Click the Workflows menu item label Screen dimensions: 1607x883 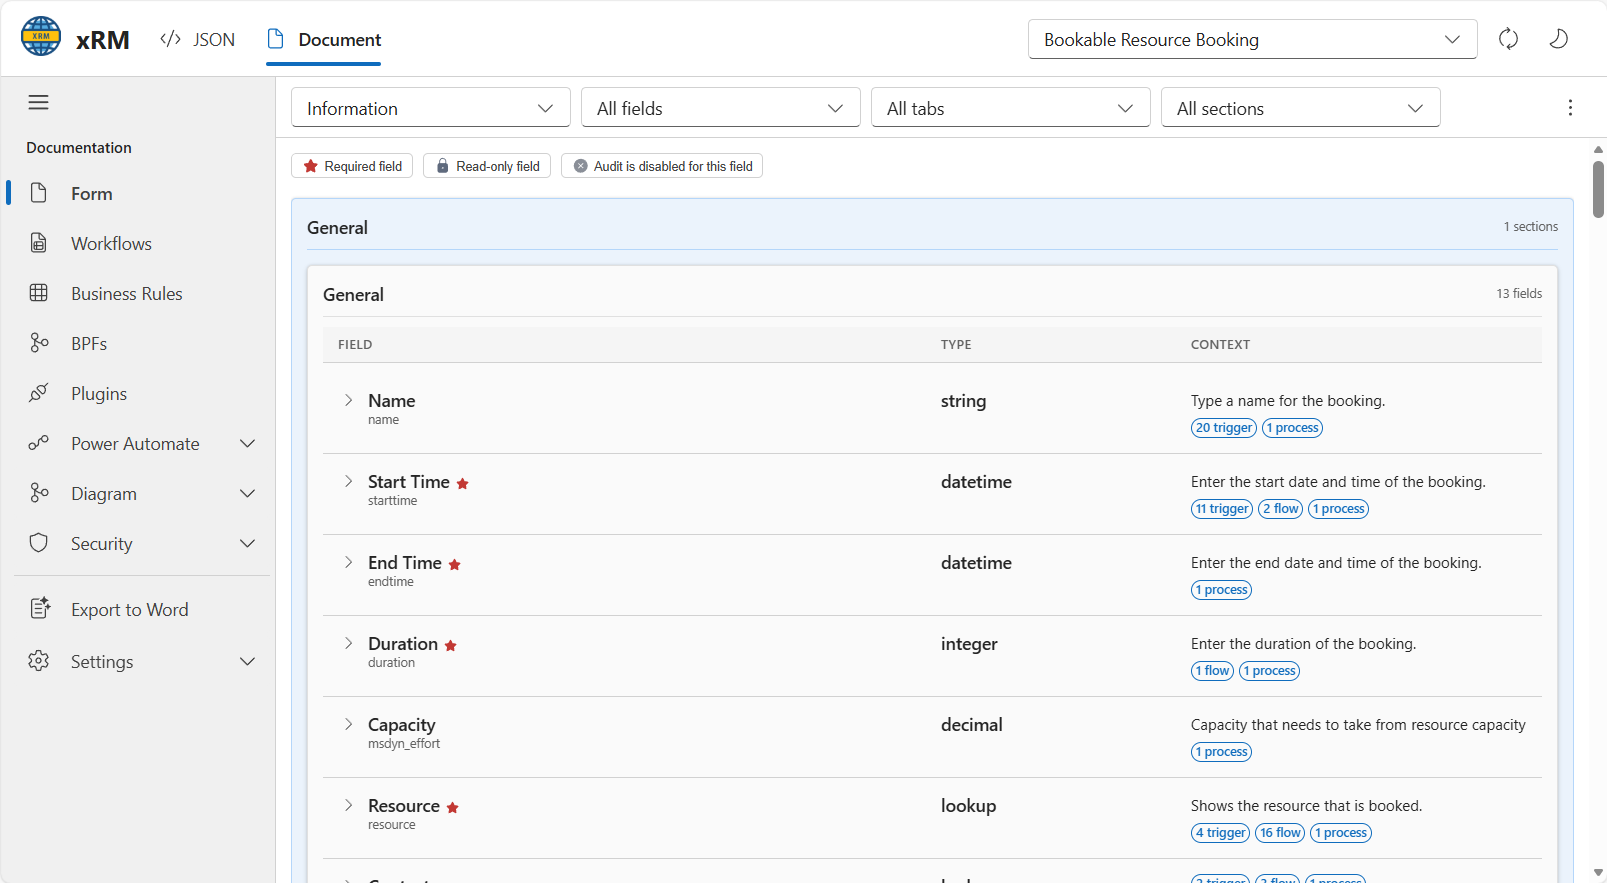(111, 243)
